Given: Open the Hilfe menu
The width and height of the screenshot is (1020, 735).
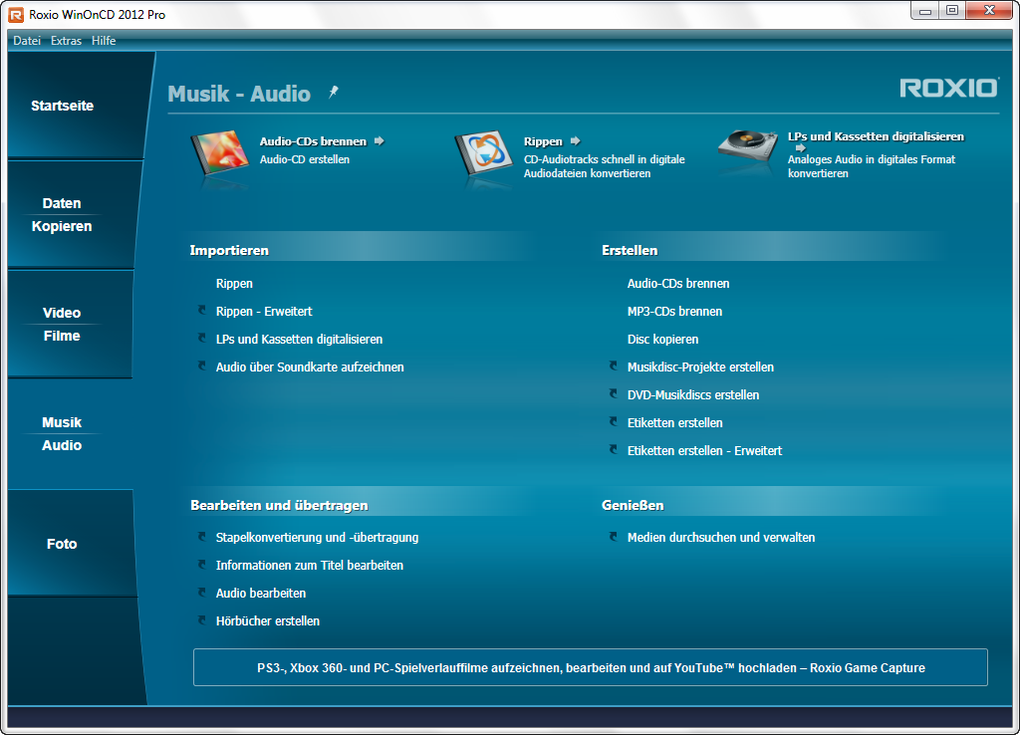Looking at the screenshot, I should click(x=103, y=40).
